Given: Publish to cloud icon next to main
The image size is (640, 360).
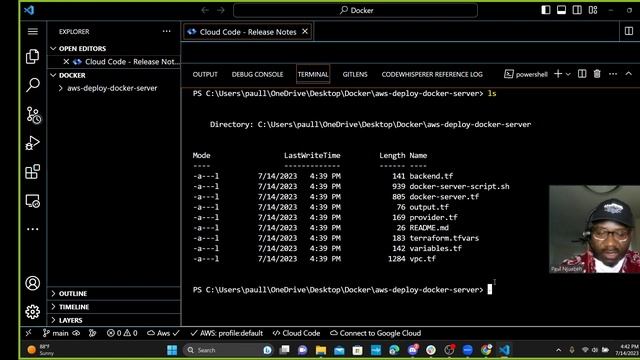Looking at the screenshot, I should click(x=76, y=333).
